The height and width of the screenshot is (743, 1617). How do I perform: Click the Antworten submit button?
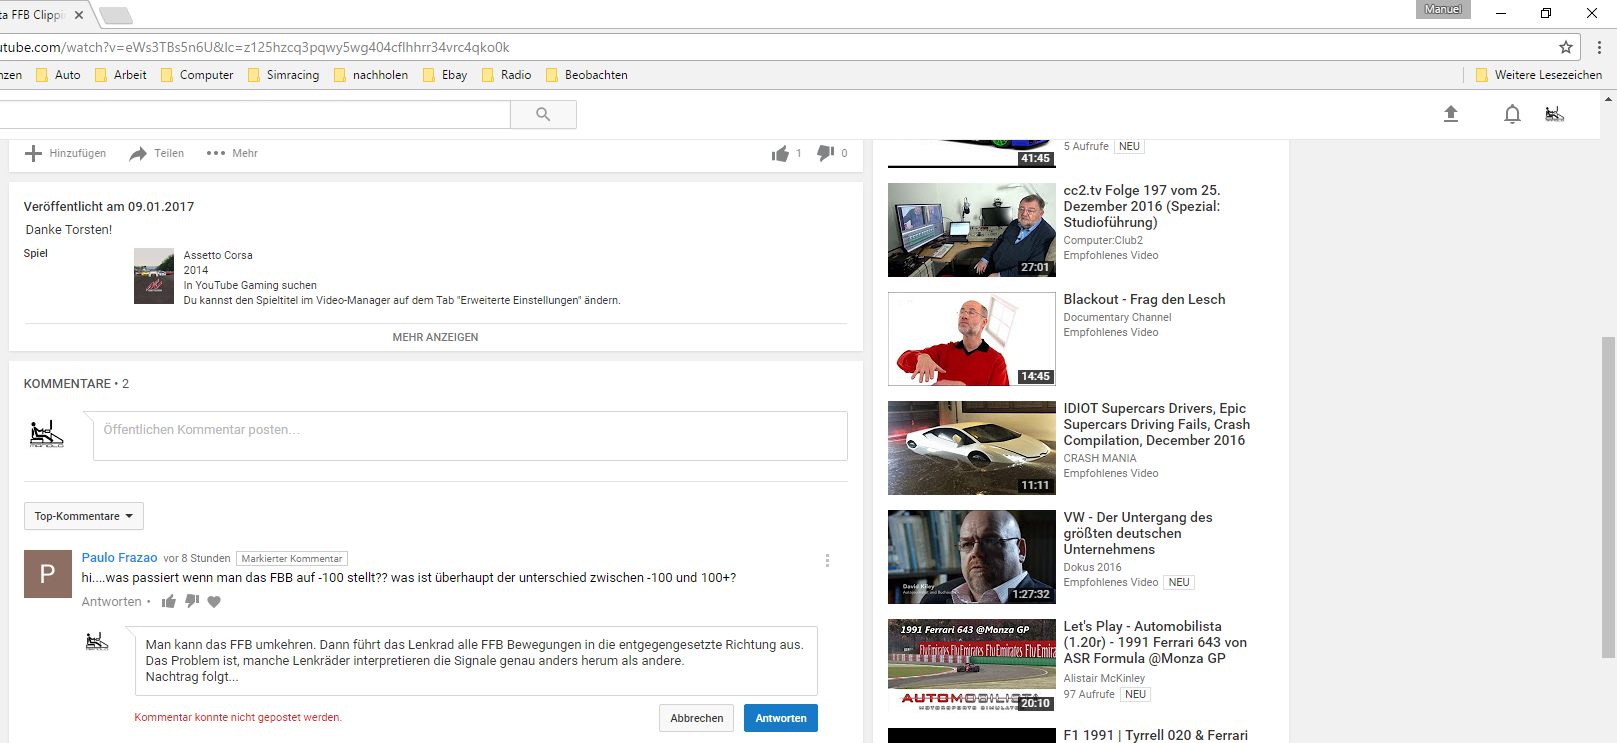[x=781, y=718]
